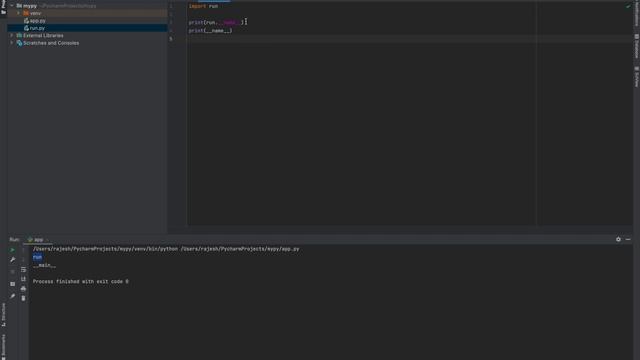Viewport: 640px width, 360px height.
Task: Collapse the mypy project root folder
Action: (12, 6)
